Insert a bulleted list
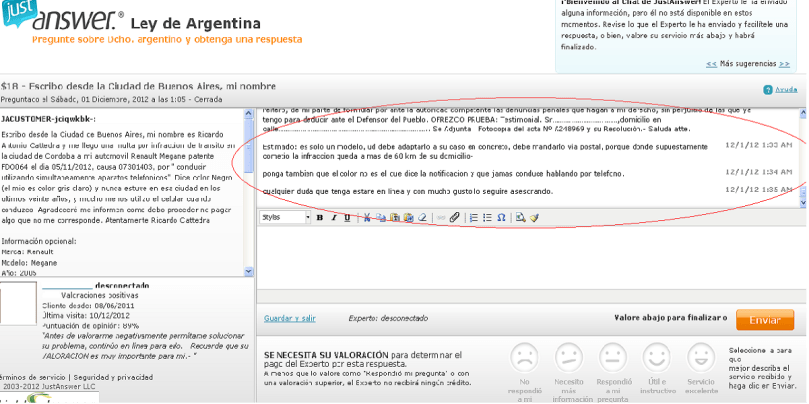Screen dimensions: 809x404 487,218
